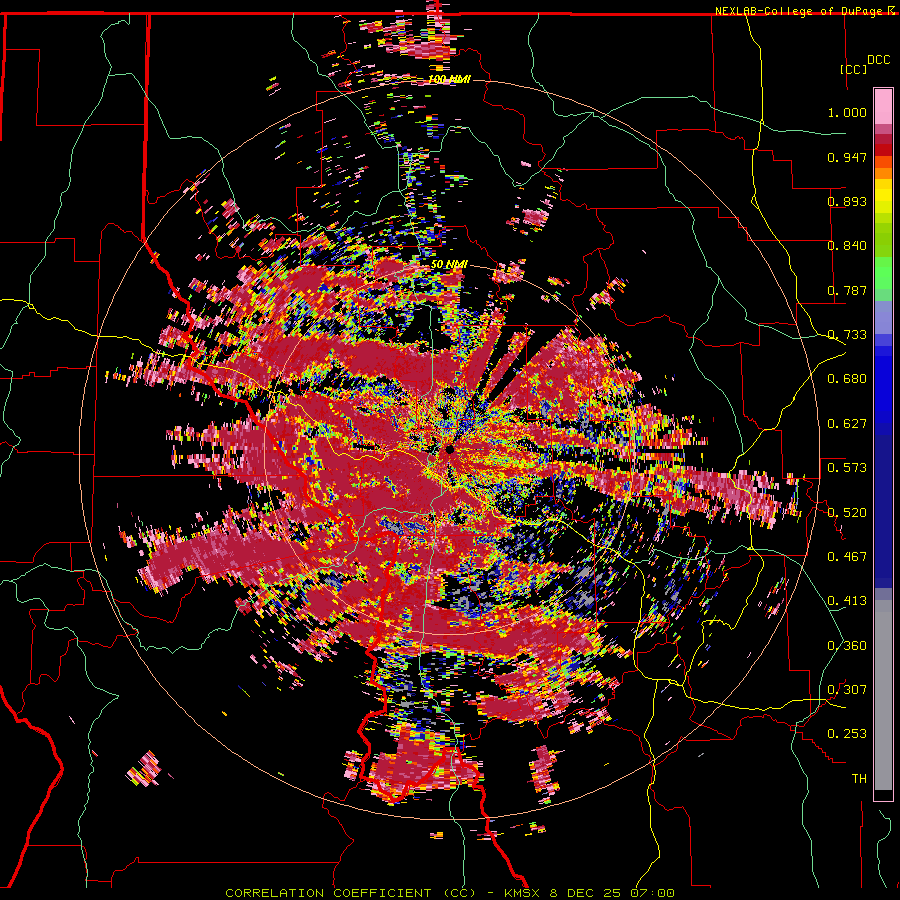Select the DCC label above the color scale
Viewport: 900px width, 900px height.
[x=878, y=60]
